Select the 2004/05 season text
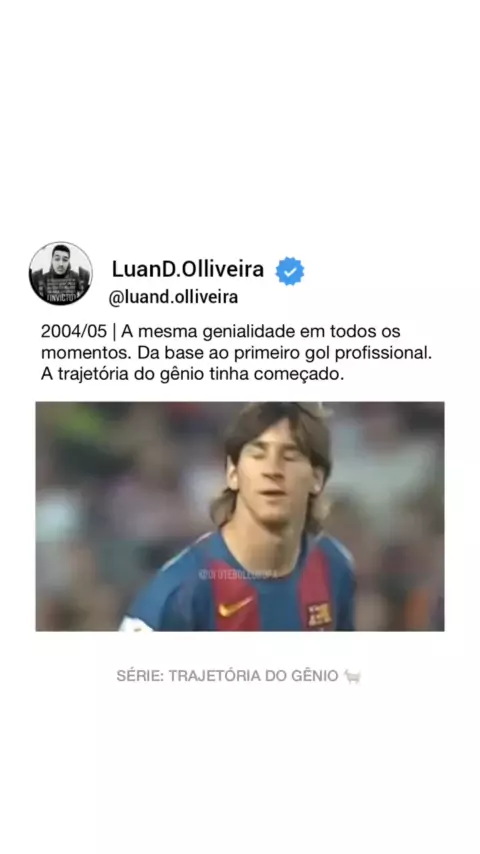Screen dimensions: 480x854 point(74,331)
